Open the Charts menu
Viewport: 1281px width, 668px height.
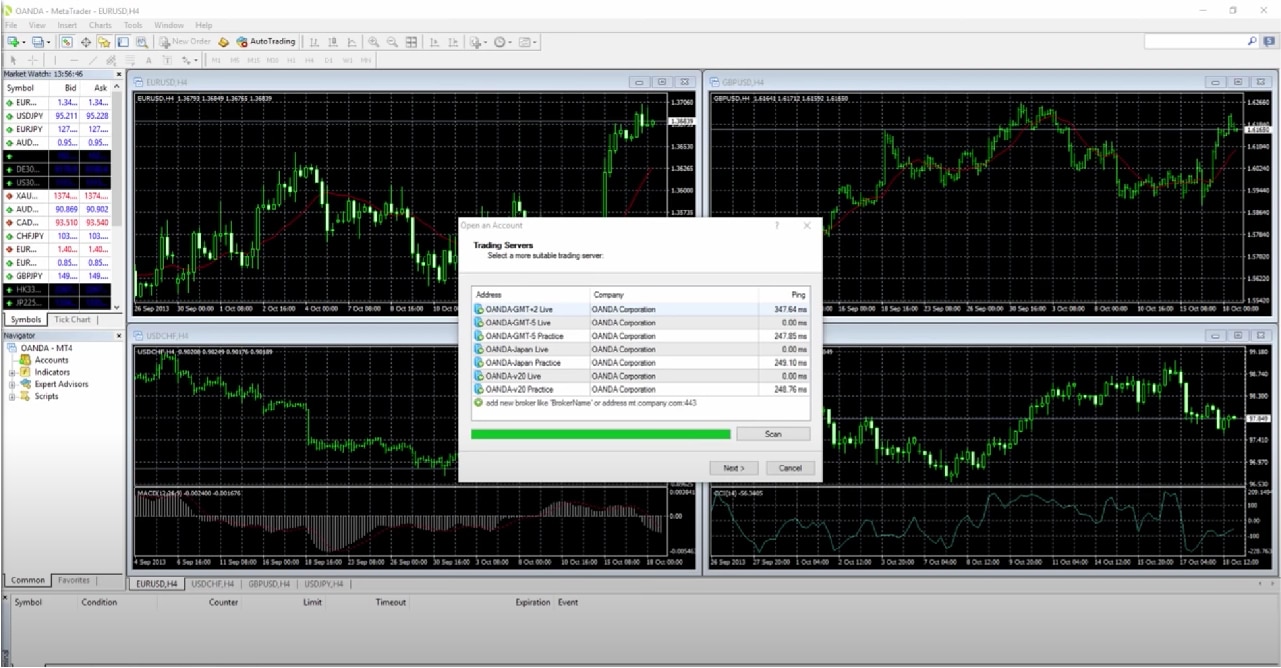click(100, 25)
